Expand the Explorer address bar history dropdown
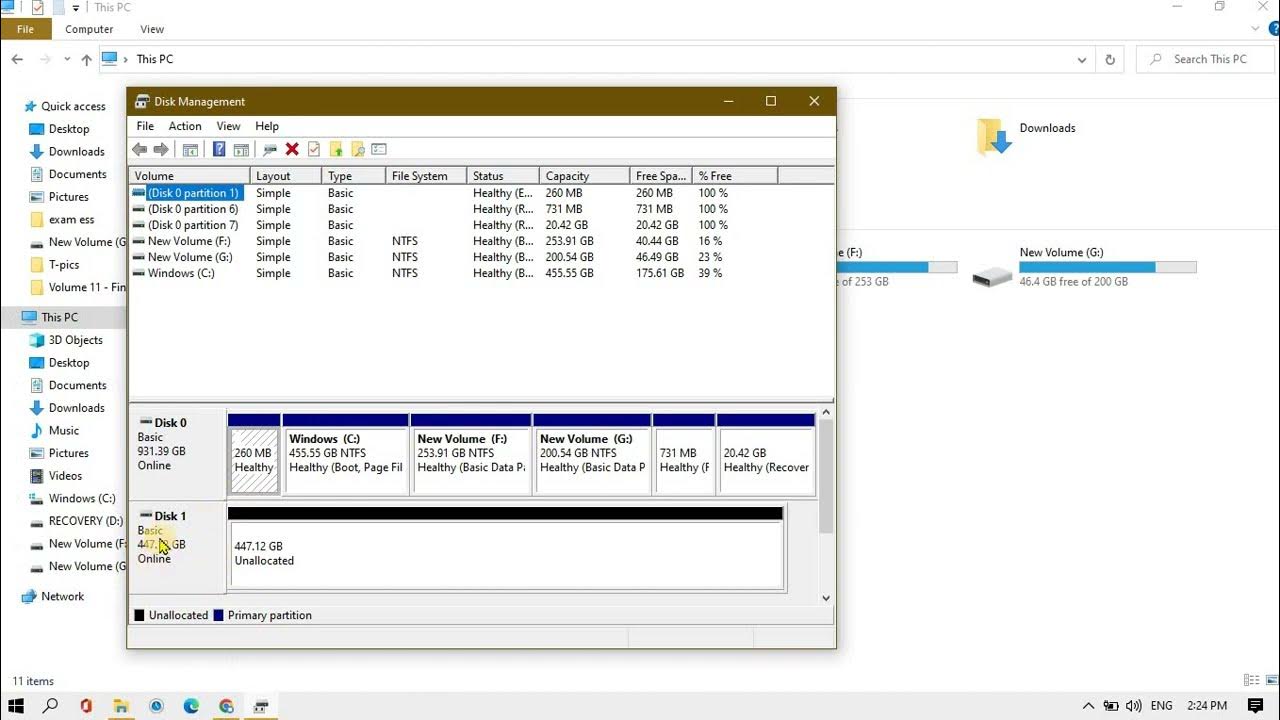Image resolution: width=1280 pixels, height=720 pixels. 1082,60
